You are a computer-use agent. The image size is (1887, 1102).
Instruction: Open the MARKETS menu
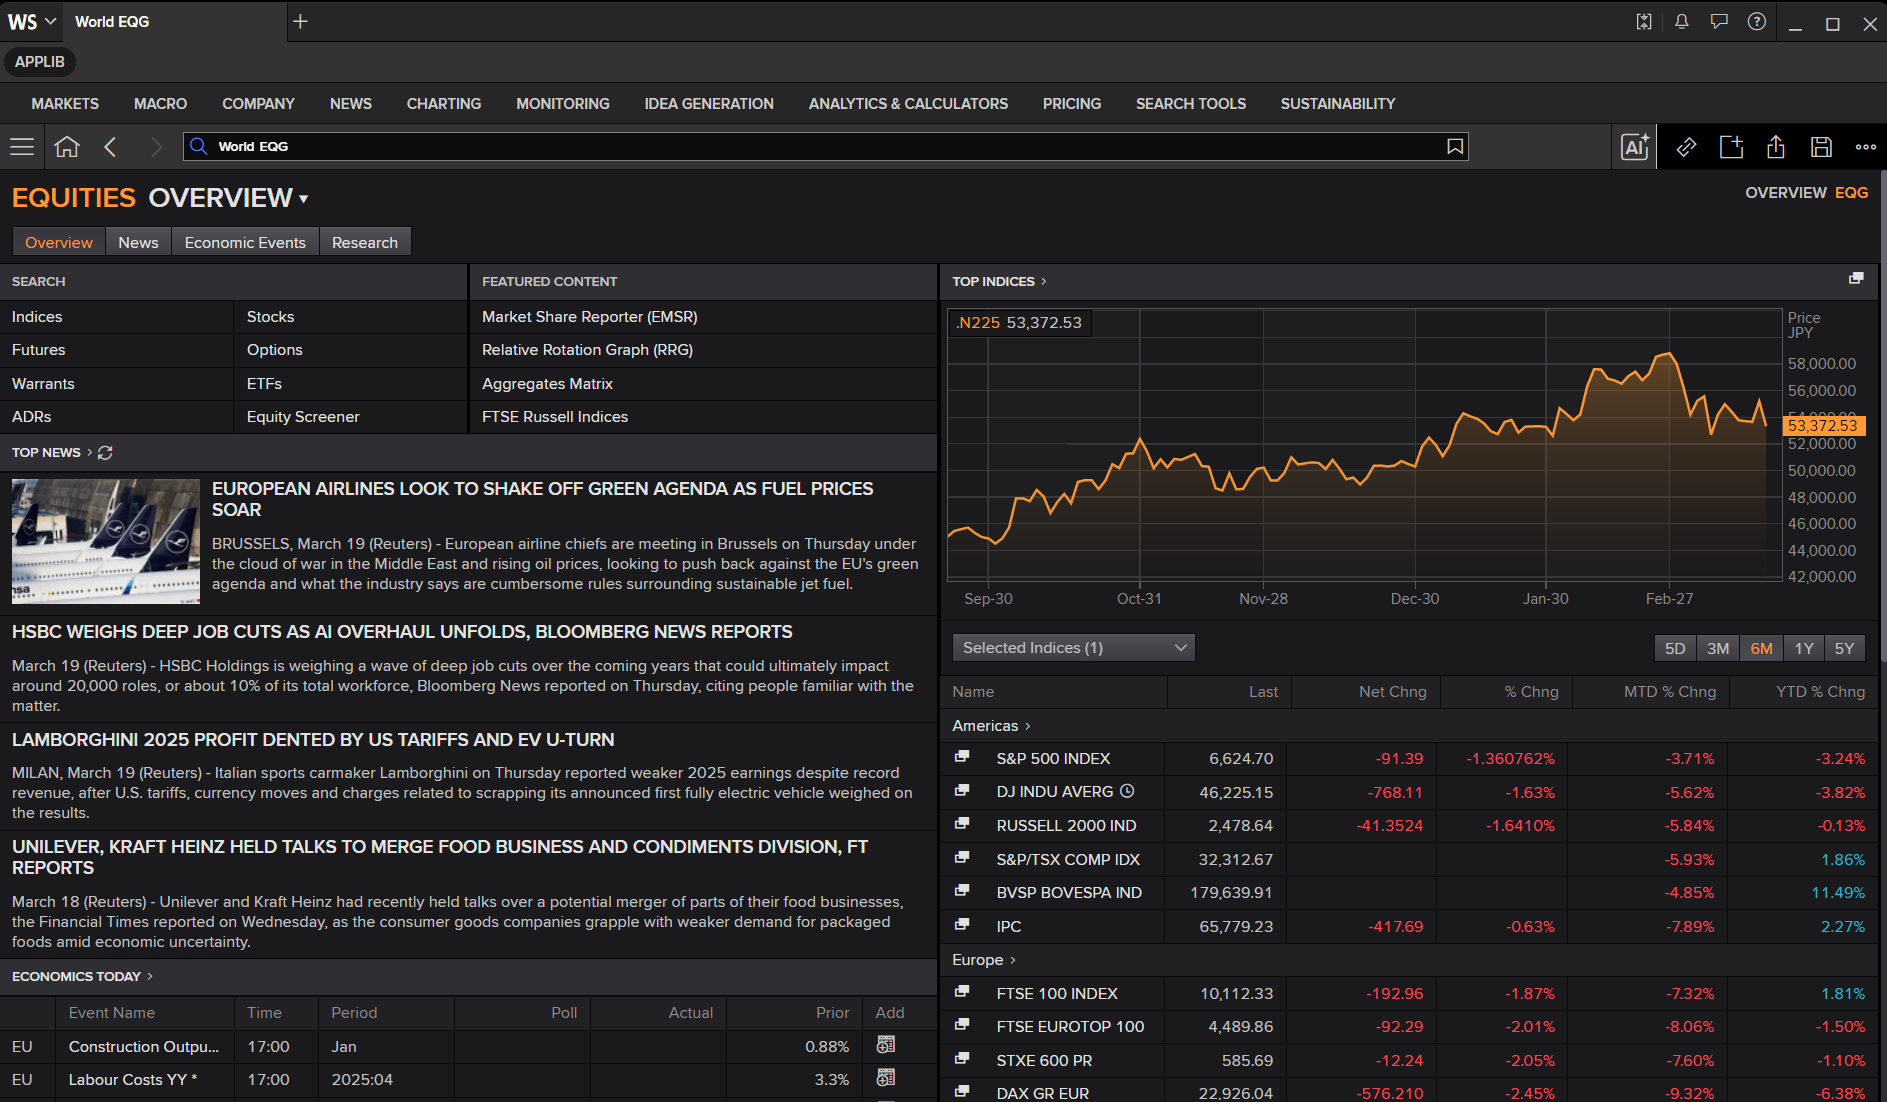point(65,104)
